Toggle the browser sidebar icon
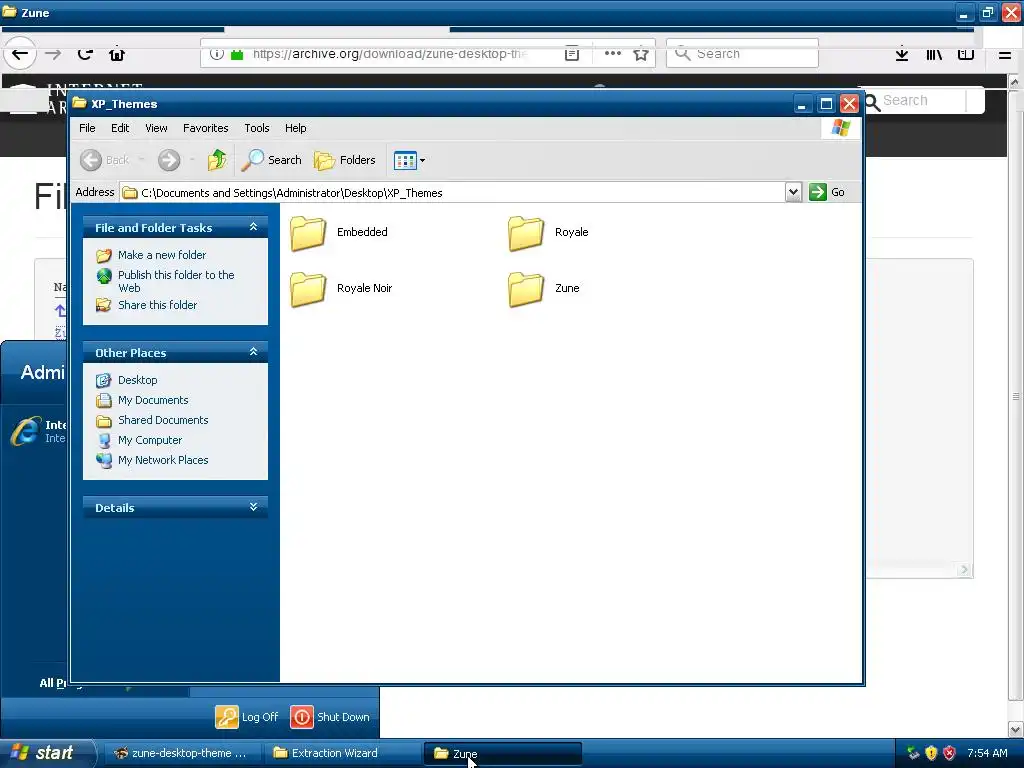This screenshot has height=768, width=1024. tap(966, 54)
